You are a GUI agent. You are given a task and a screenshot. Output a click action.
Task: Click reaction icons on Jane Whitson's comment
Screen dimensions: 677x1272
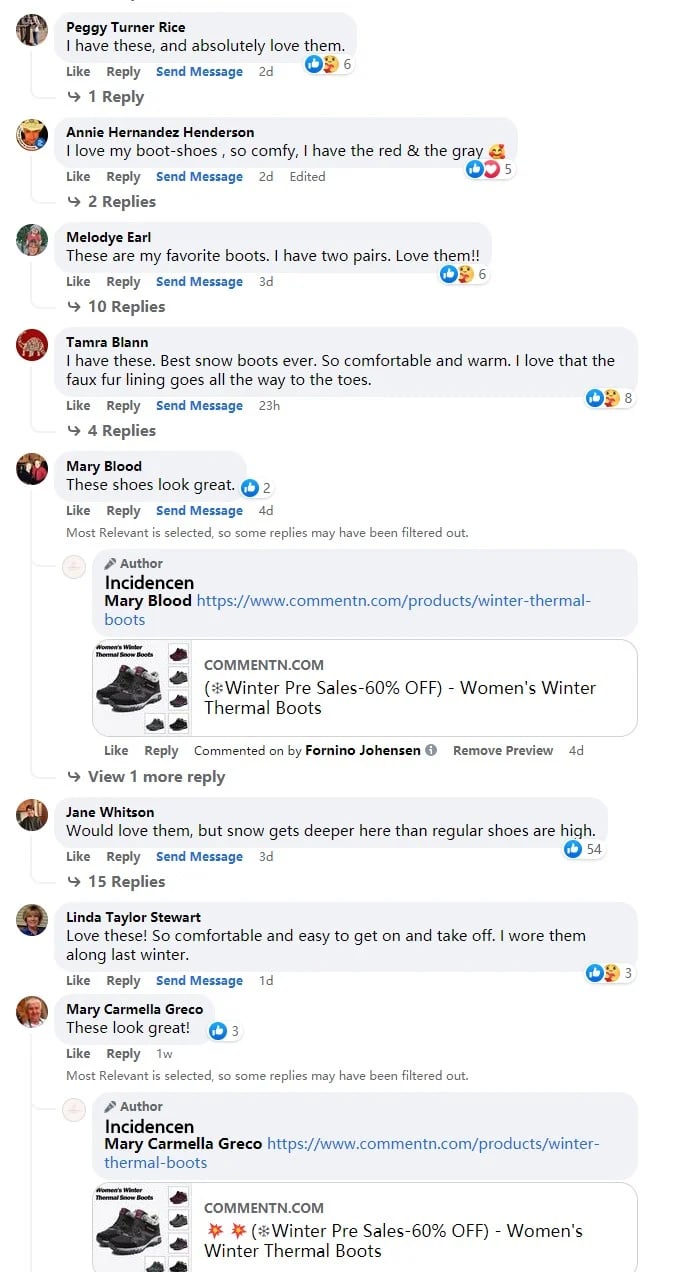tap(573, 849)
